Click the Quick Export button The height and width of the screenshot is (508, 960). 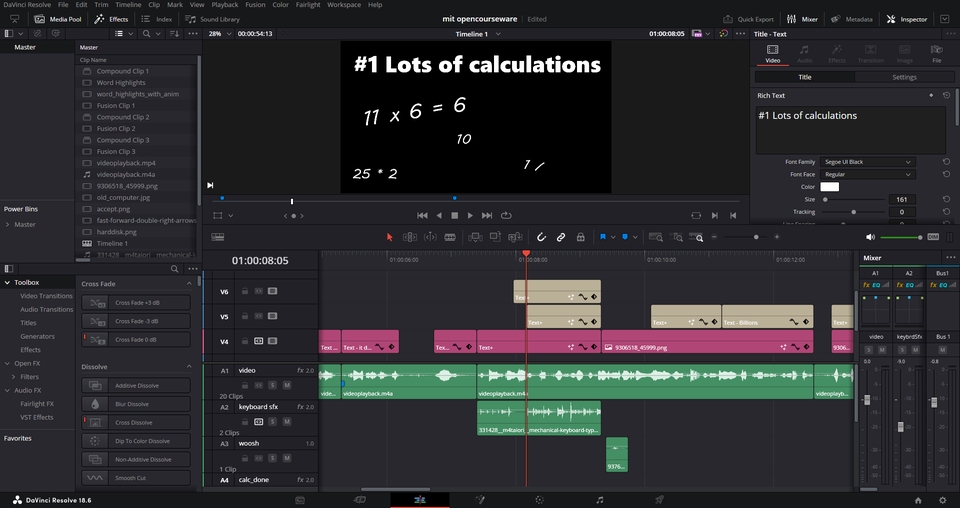coord(748,19)
